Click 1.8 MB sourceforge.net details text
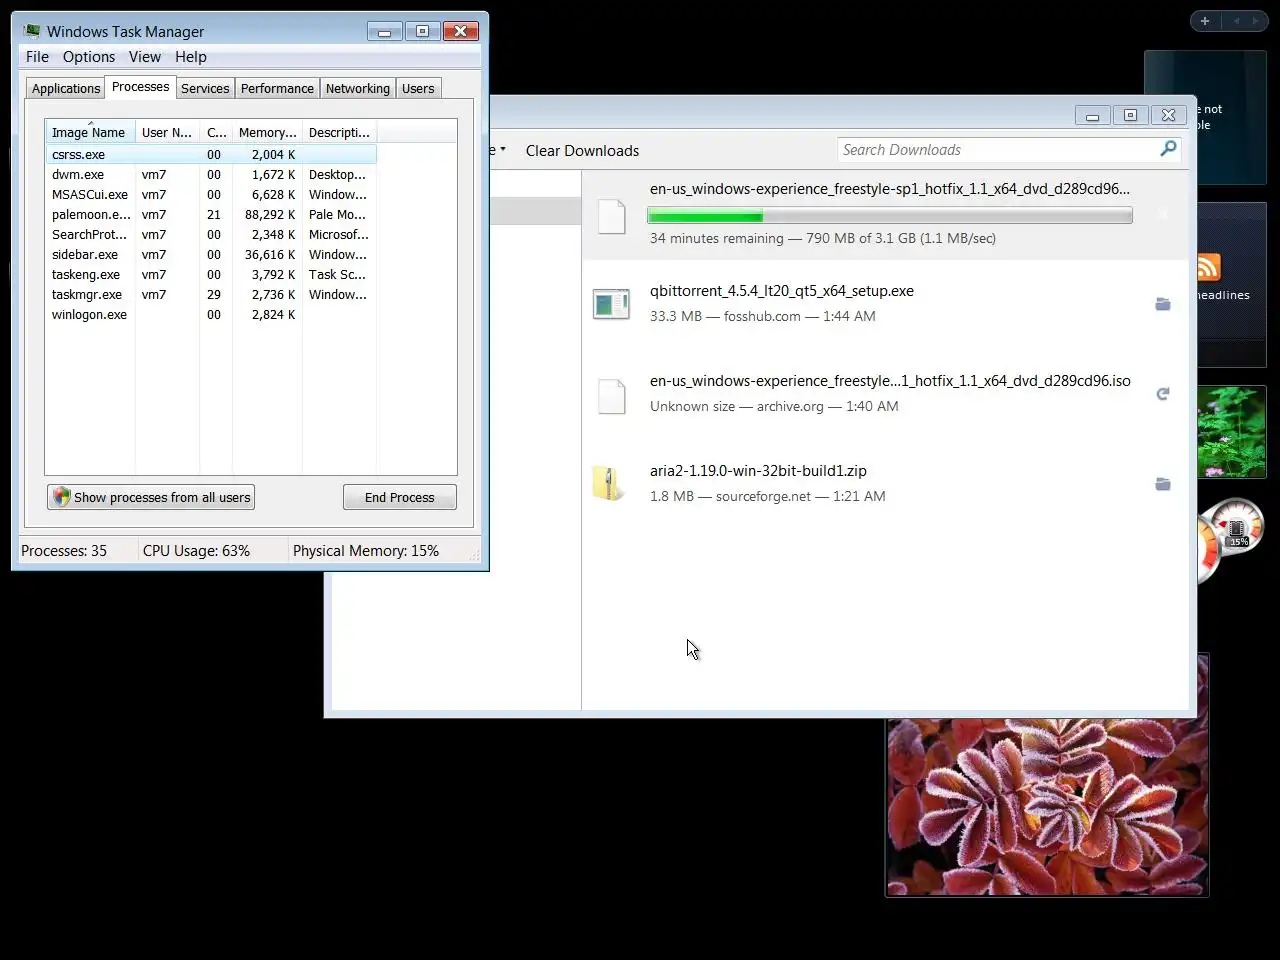 [767, 496]
